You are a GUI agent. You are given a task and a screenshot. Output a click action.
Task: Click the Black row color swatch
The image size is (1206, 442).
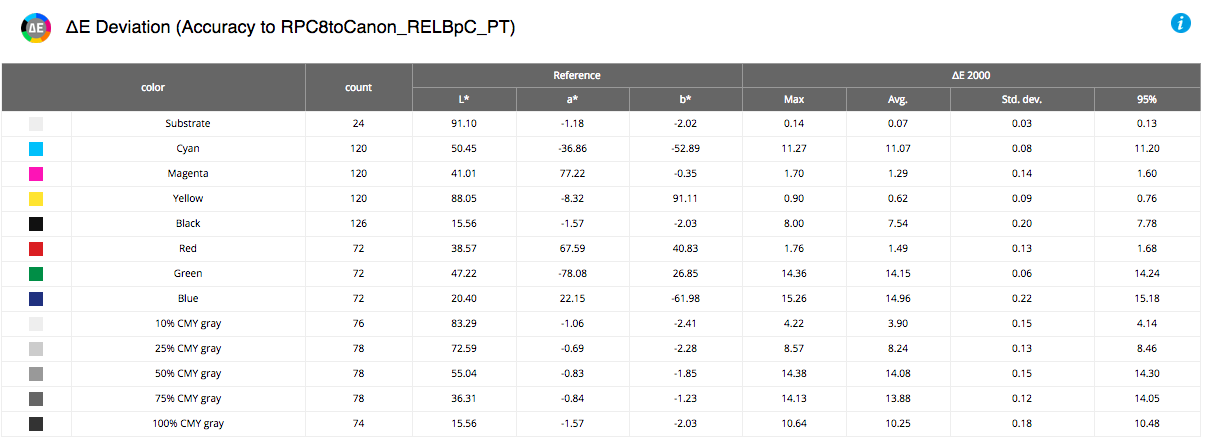click(x=36, y=224)
